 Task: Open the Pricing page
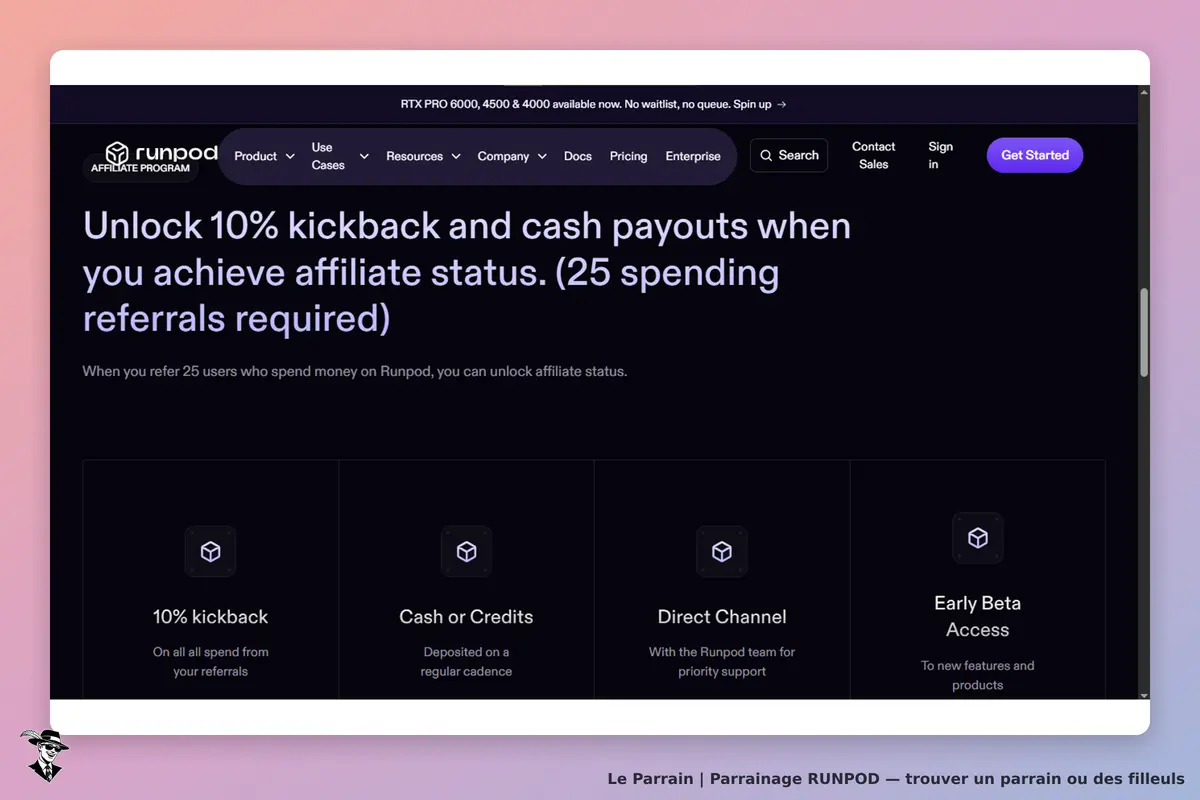(628, 156)
